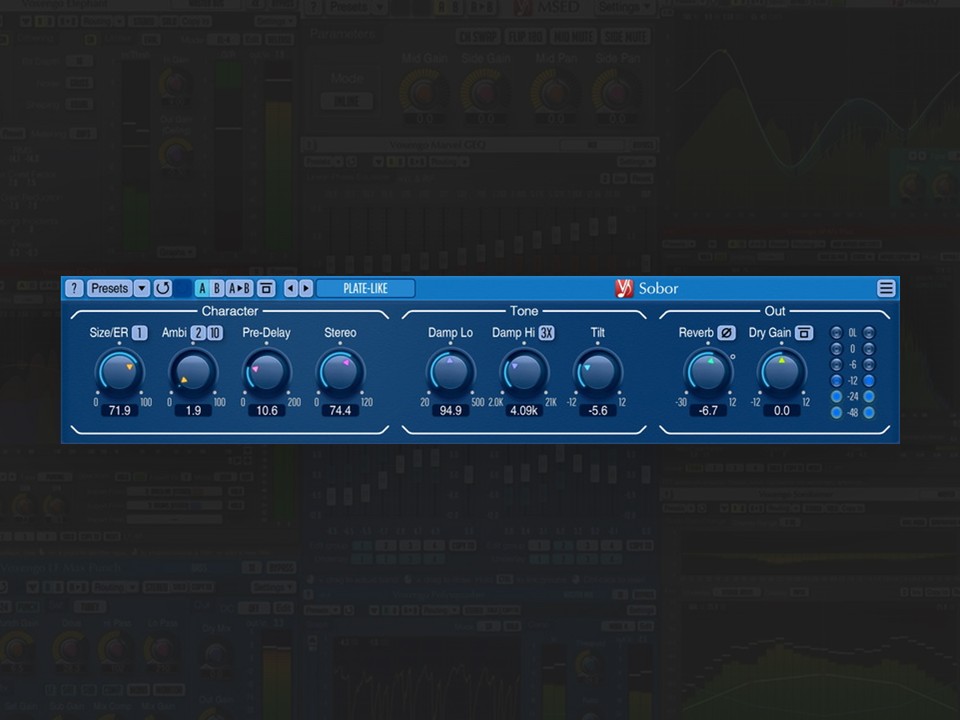Open the Presets button
The width and height of the screenshot is (960, 720).
pos(110,288)
